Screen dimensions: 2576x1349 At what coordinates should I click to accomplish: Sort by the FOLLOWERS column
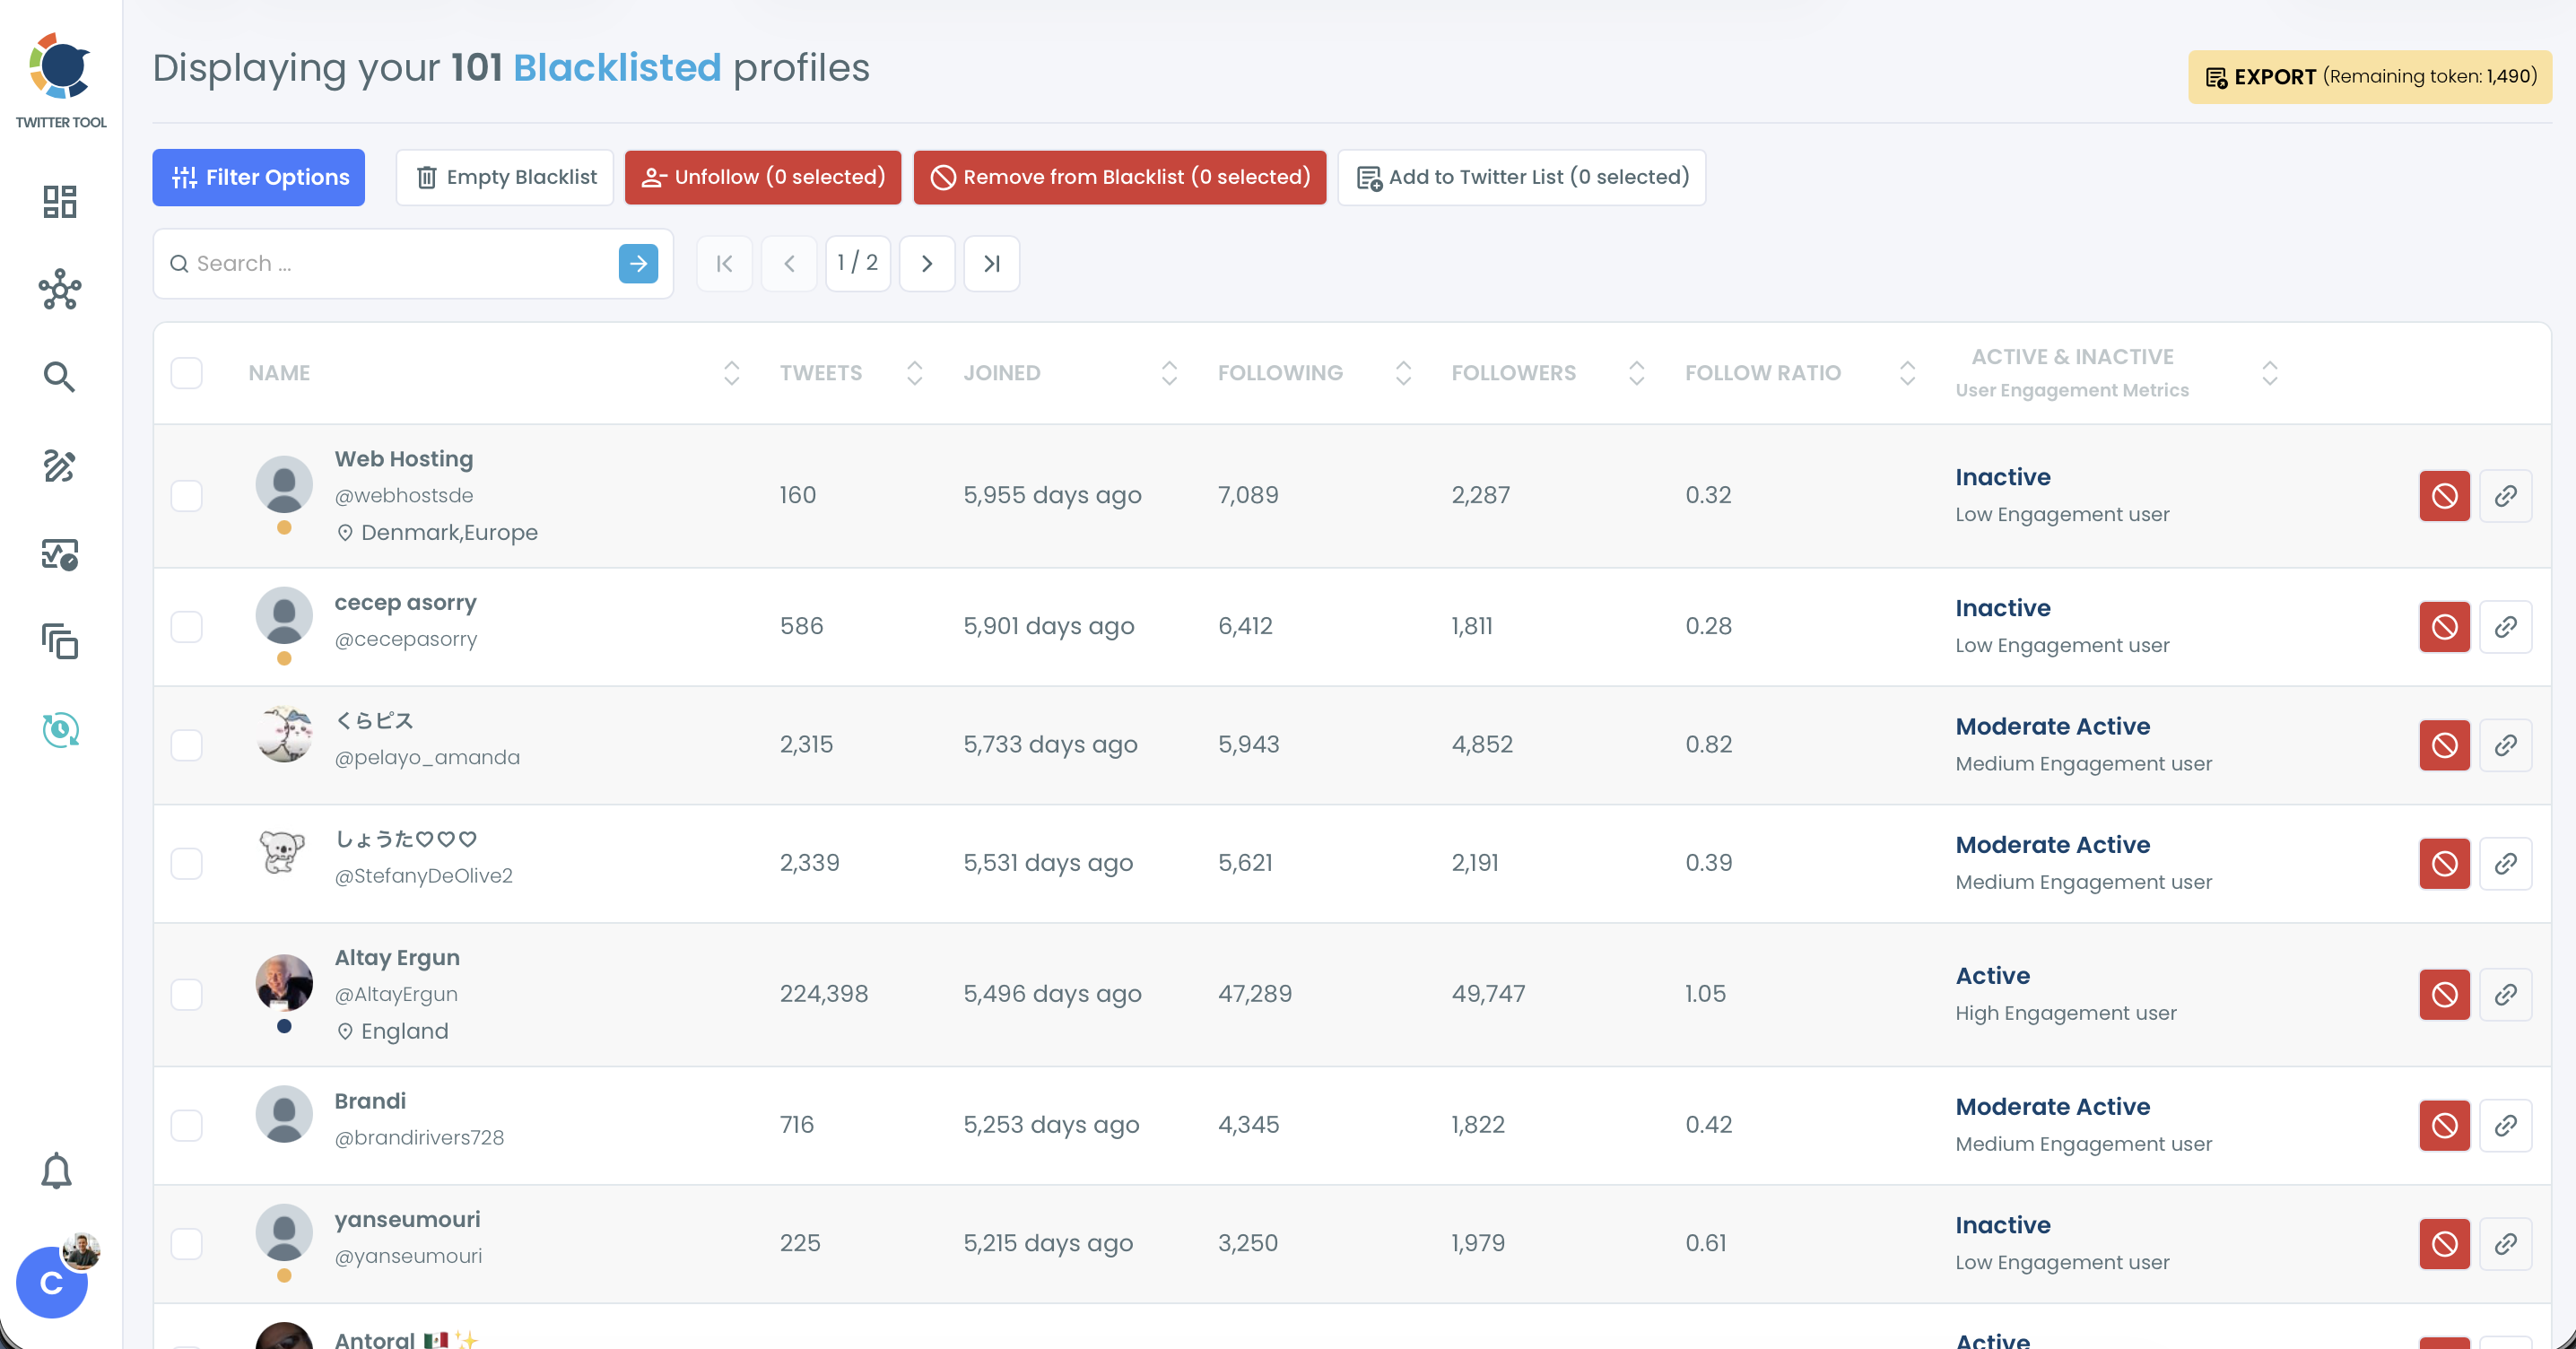pyautogui.click(x=1636, y=373)
